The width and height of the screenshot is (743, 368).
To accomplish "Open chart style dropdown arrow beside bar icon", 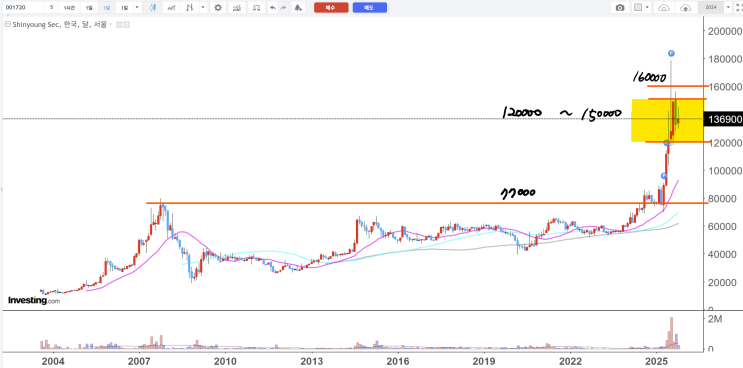I will 203,8.
